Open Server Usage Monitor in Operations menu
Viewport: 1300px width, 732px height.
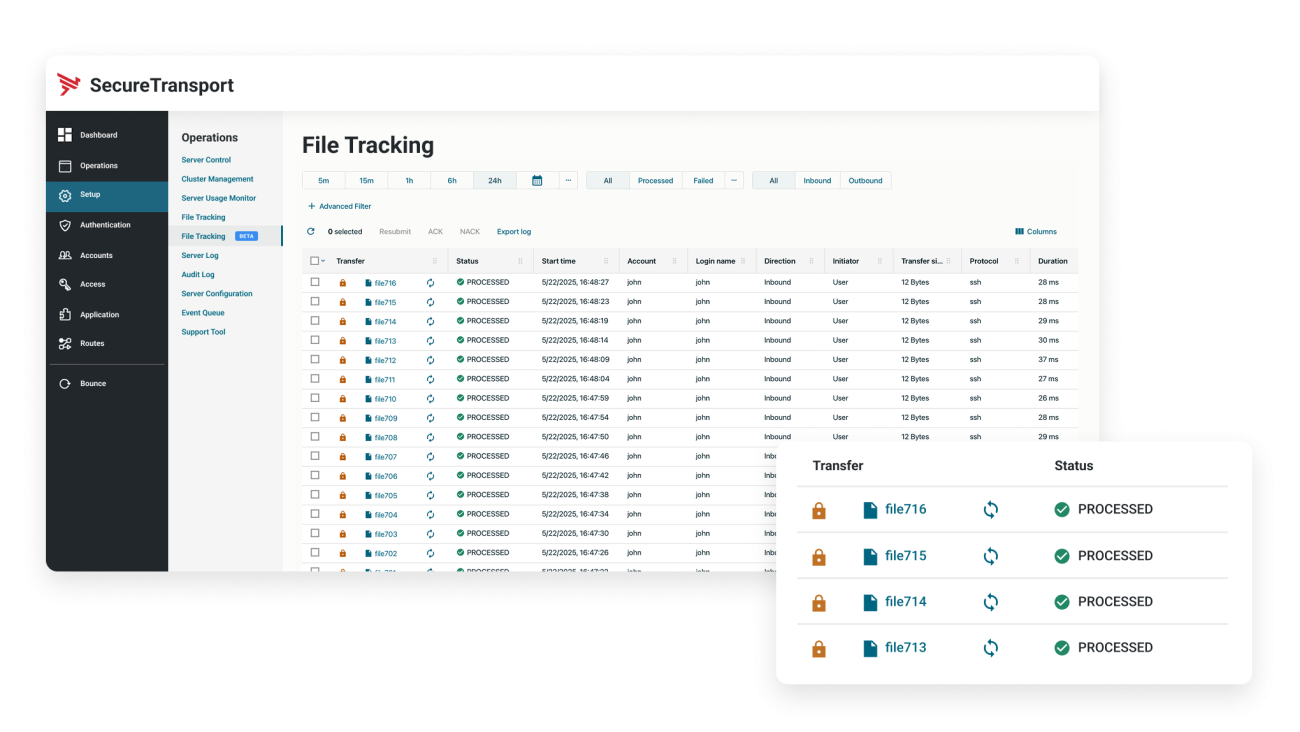click(x=219, y=199)
